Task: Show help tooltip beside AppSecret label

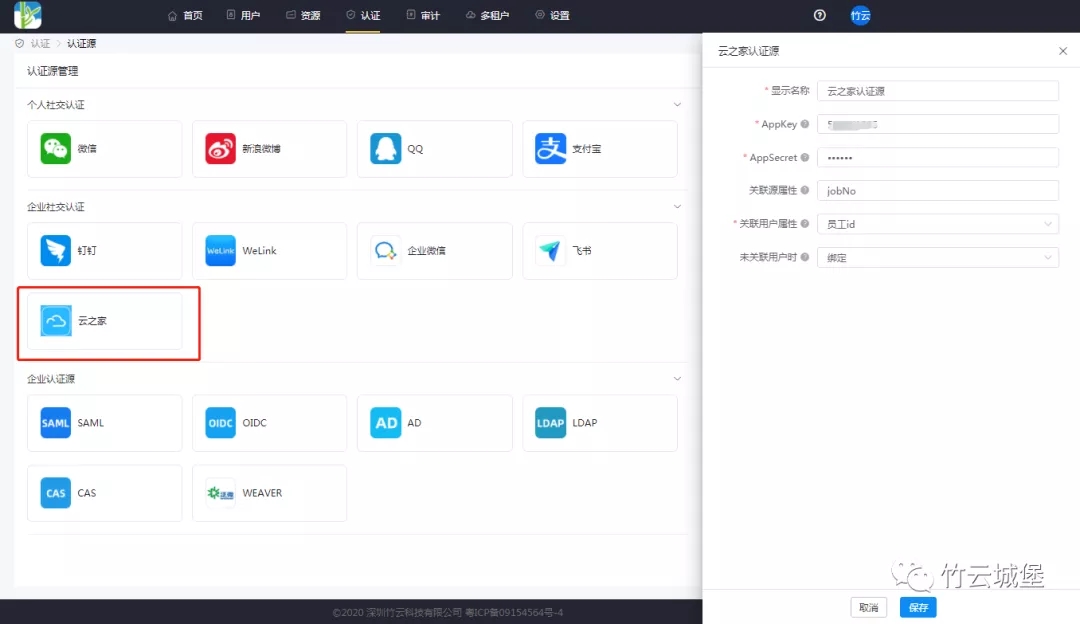Action: tap(804, 157)
